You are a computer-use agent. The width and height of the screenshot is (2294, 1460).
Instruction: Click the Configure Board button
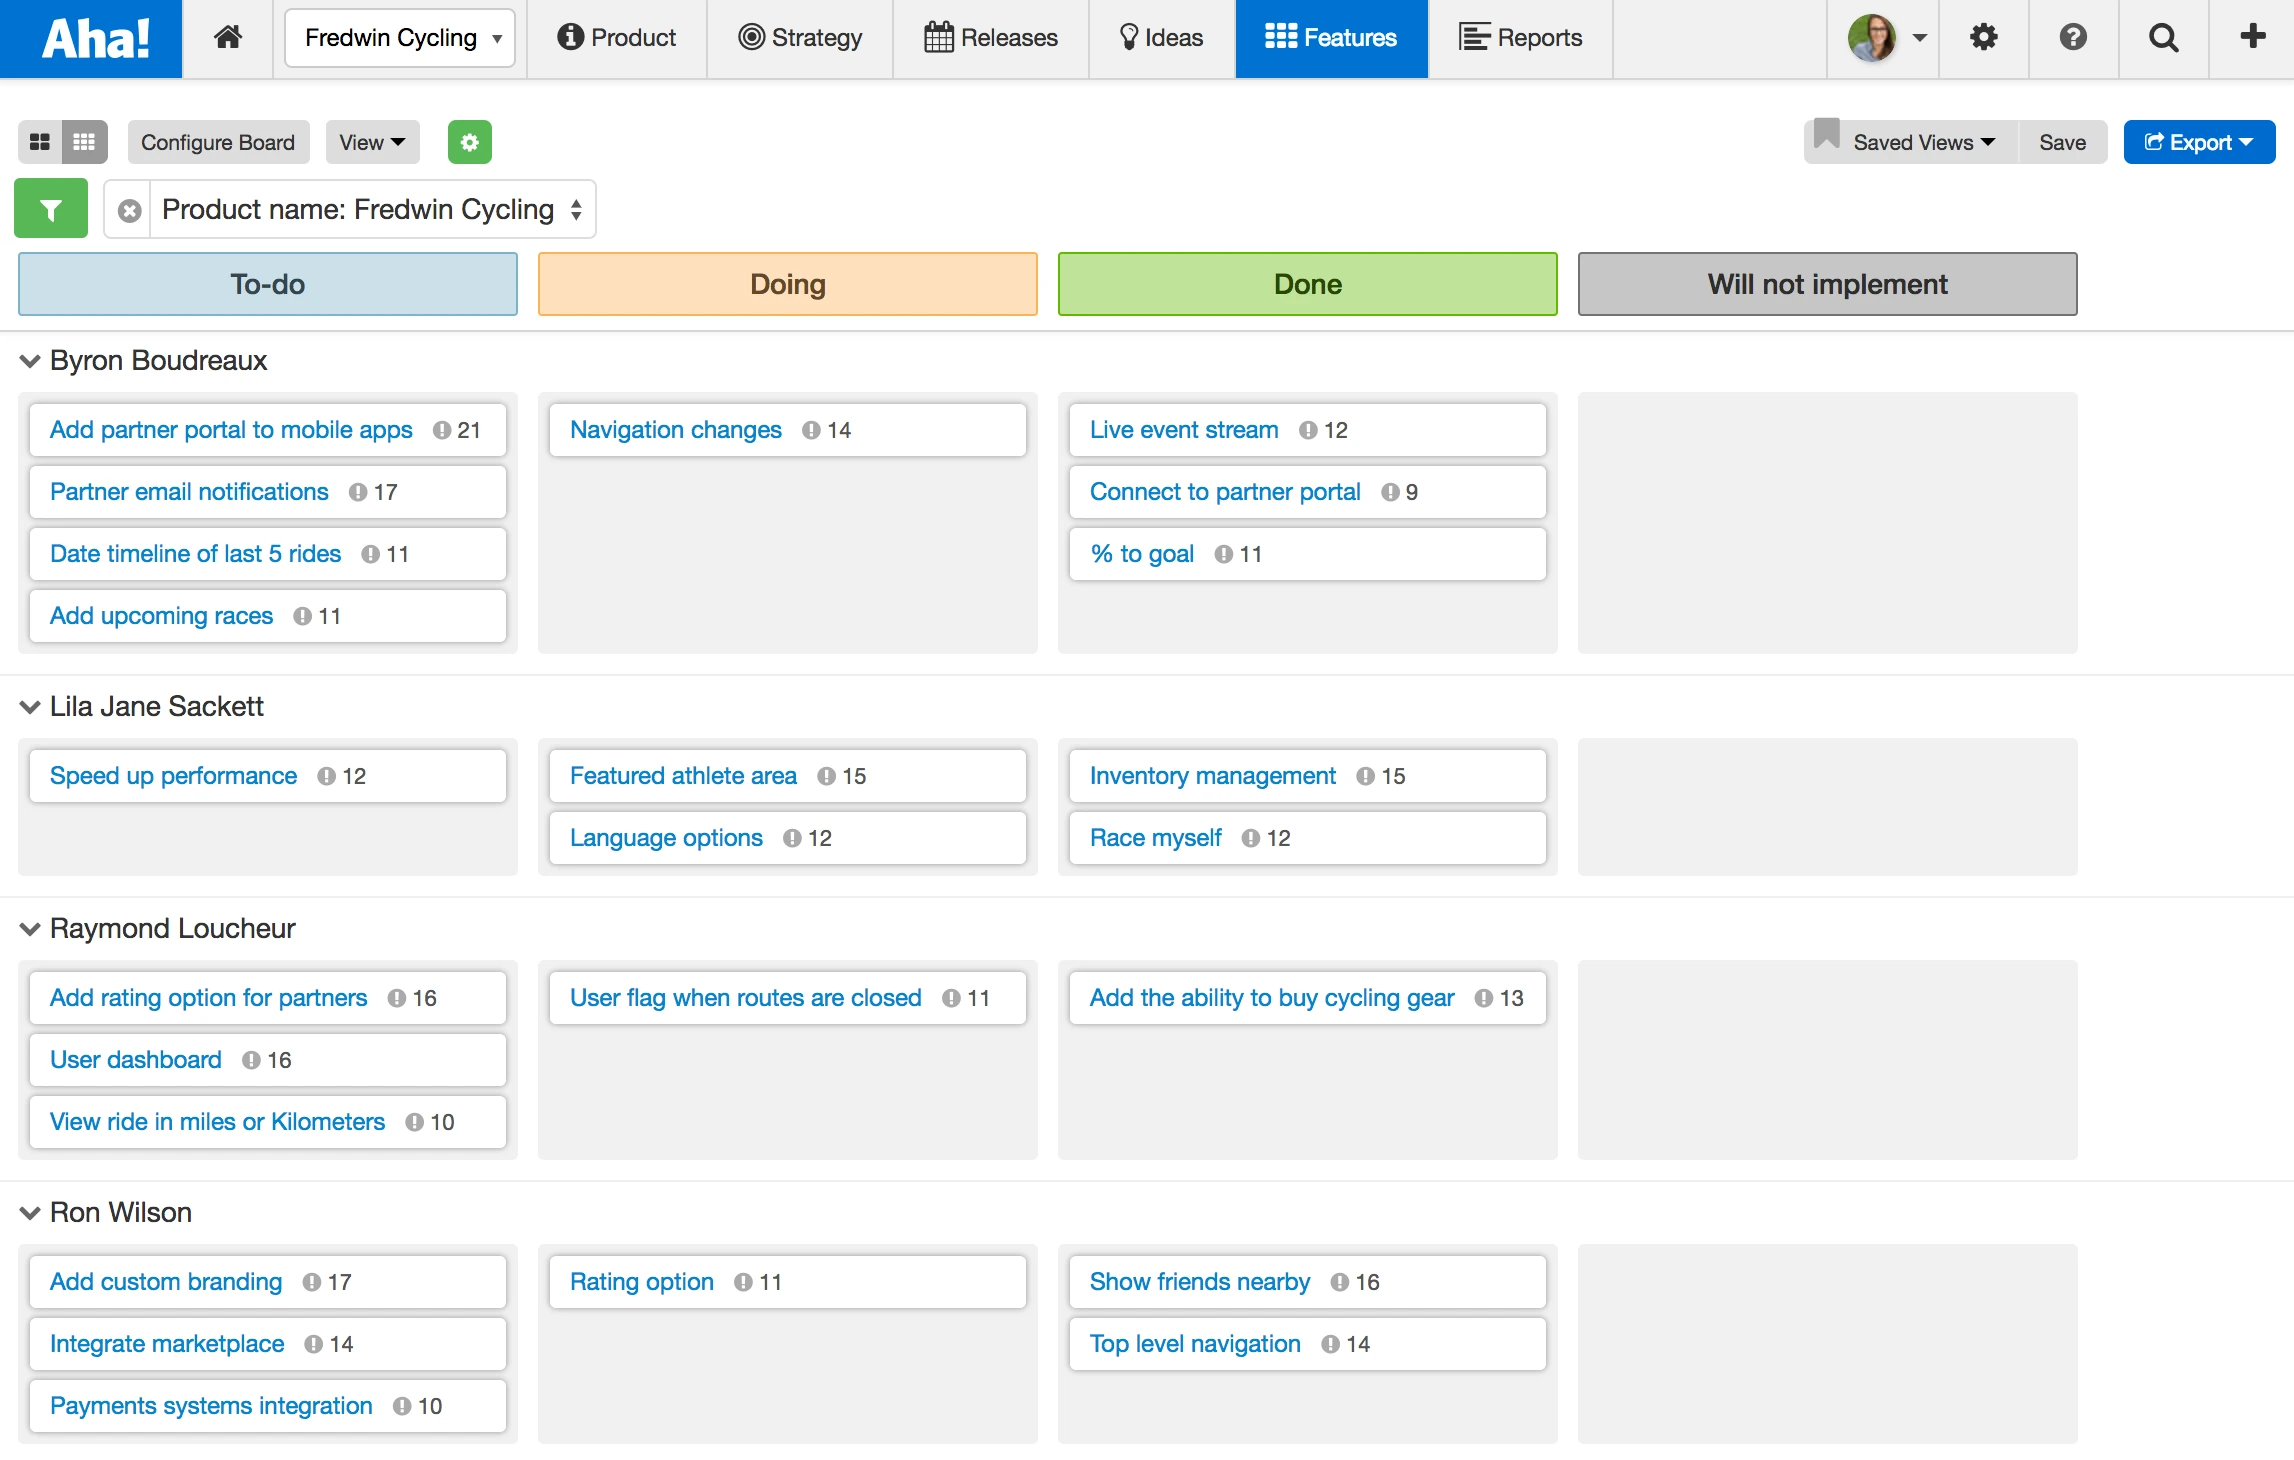click(218, 142)
